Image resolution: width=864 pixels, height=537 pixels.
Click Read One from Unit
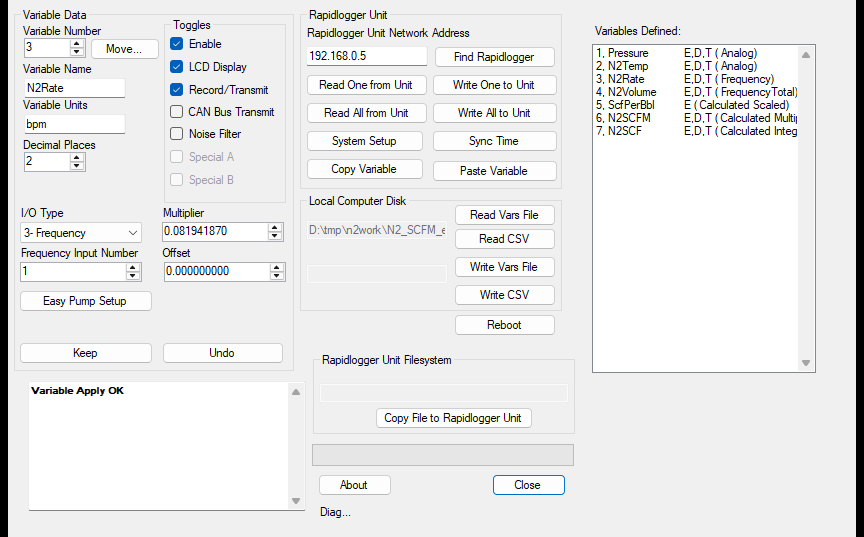[366, 85]
